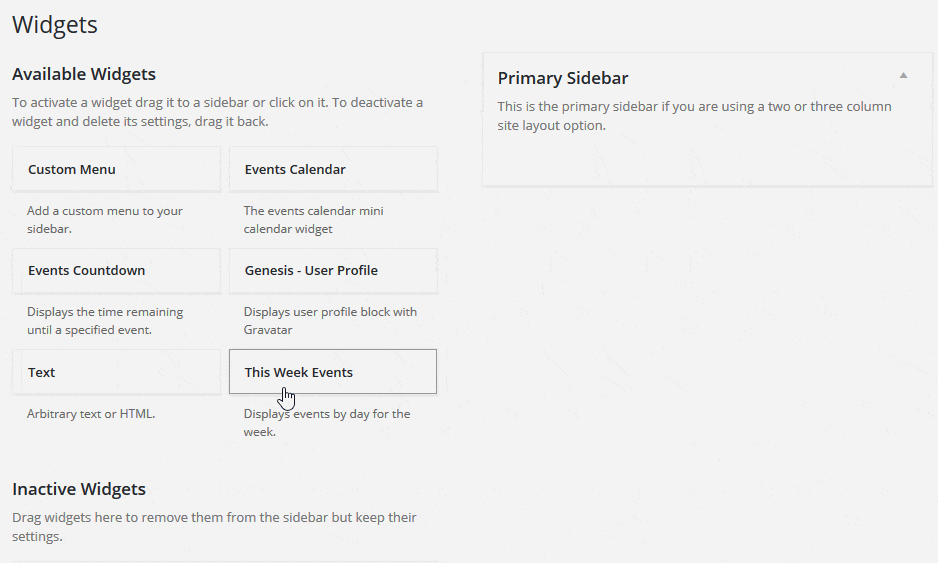Activate the This Week Events widget
The width and height of the screenshot is (938, 563).
click(333, 372)
